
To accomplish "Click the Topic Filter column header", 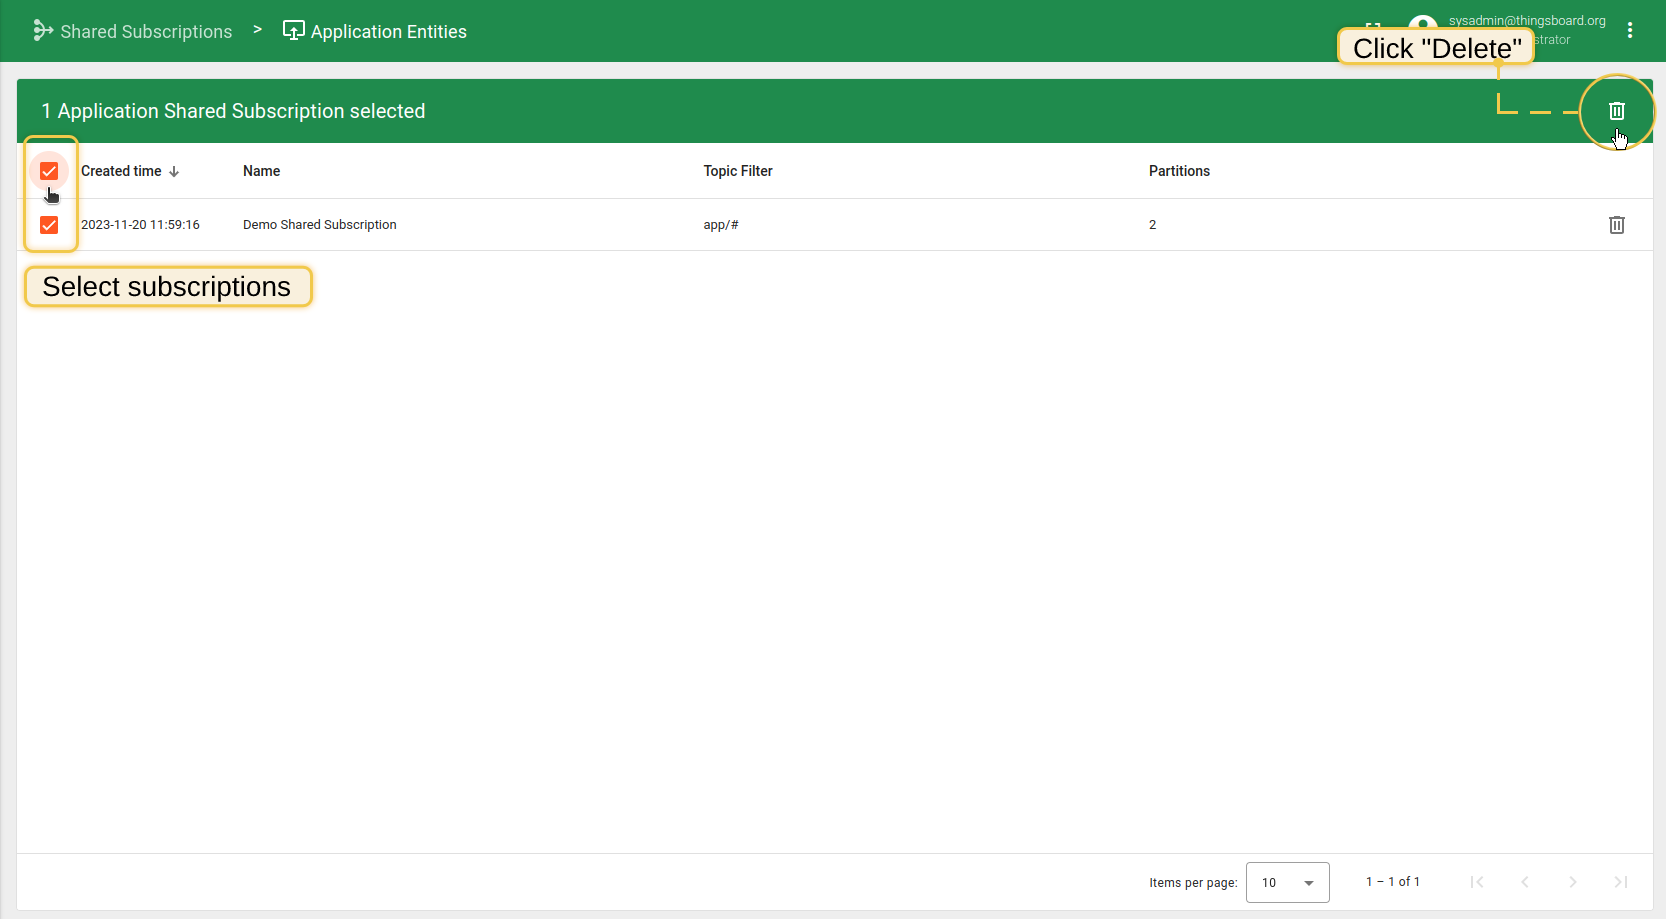I will pyautogui.click(x=737, y=171).
